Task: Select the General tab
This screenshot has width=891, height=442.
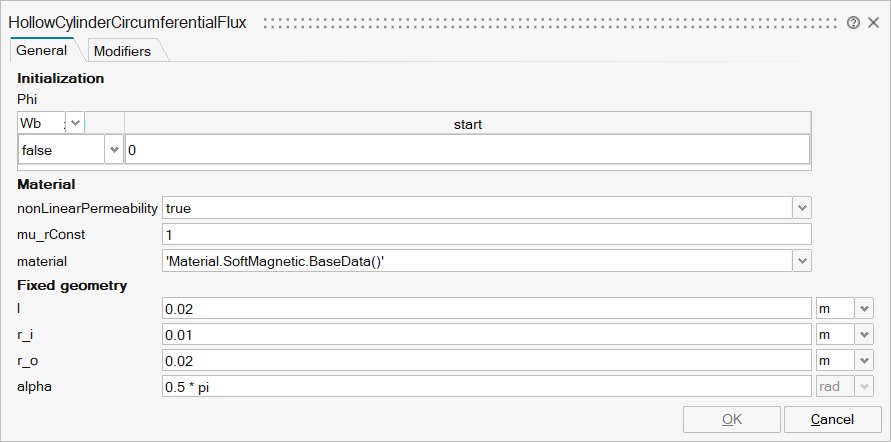Action: click(42, 50)
